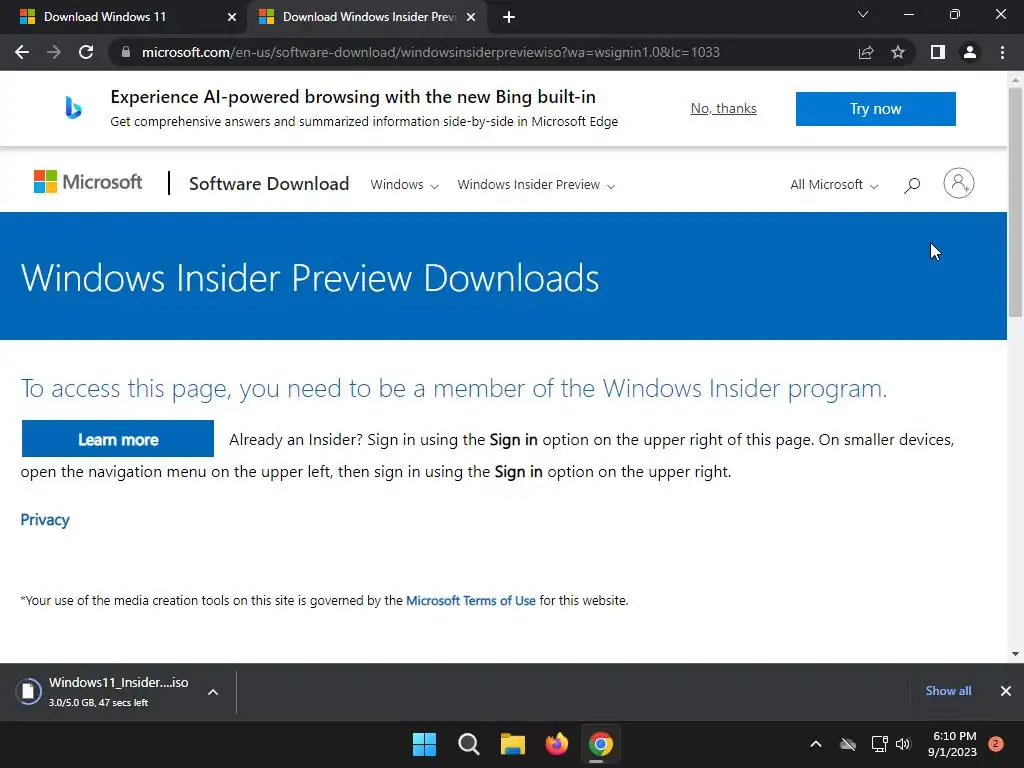The height and width of the screenshot is (768, 1024).
Task: Go back to the previous page
Action: (x=22, y=52)
